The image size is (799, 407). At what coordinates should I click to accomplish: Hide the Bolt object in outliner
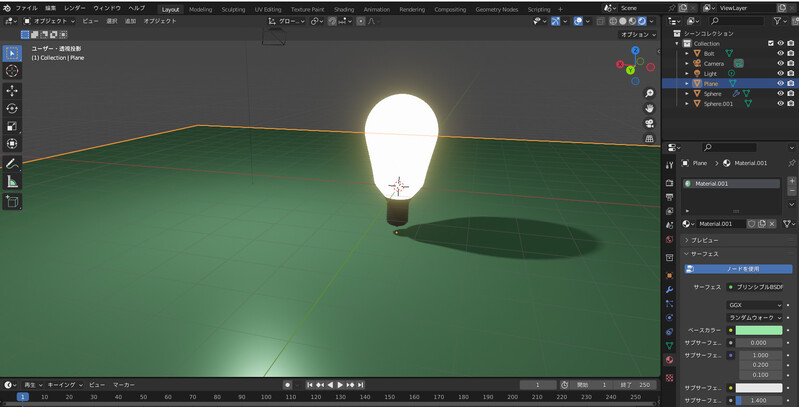pyautogui.click(x=780, y=53)
